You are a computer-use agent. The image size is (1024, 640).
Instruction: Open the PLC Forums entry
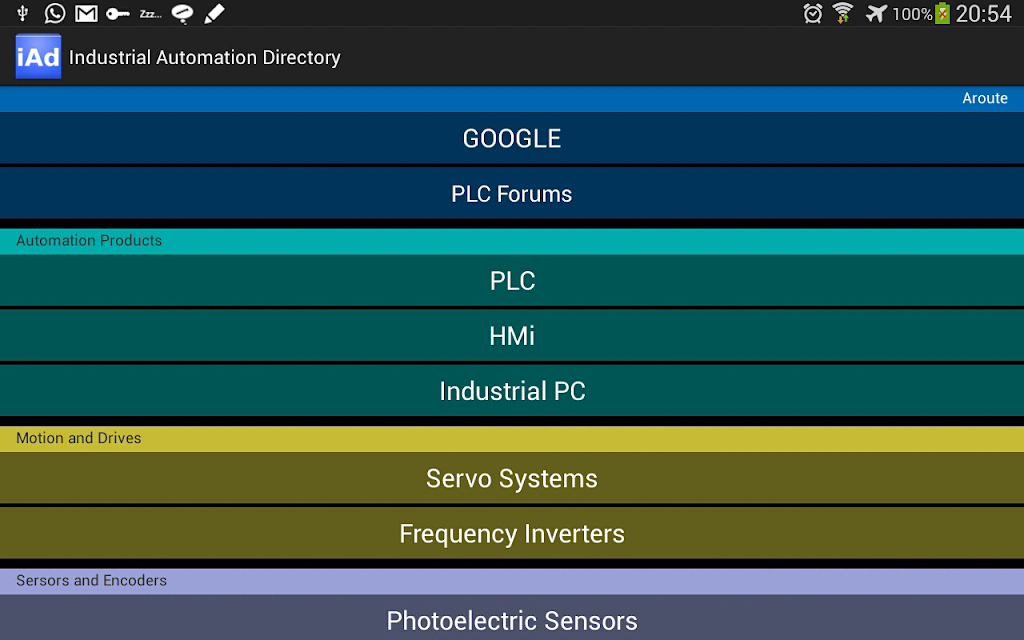(x=512, y=193)
